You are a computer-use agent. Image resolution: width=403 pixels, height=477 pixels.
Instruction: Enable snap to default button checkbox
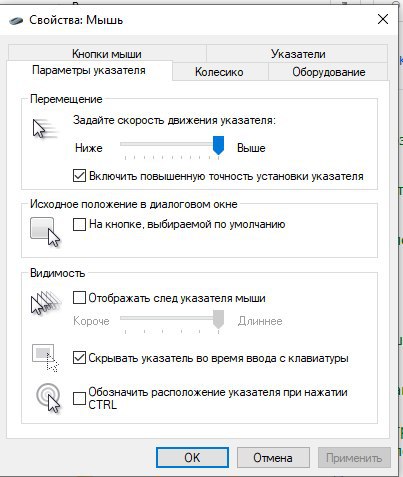tap(79, 224)
